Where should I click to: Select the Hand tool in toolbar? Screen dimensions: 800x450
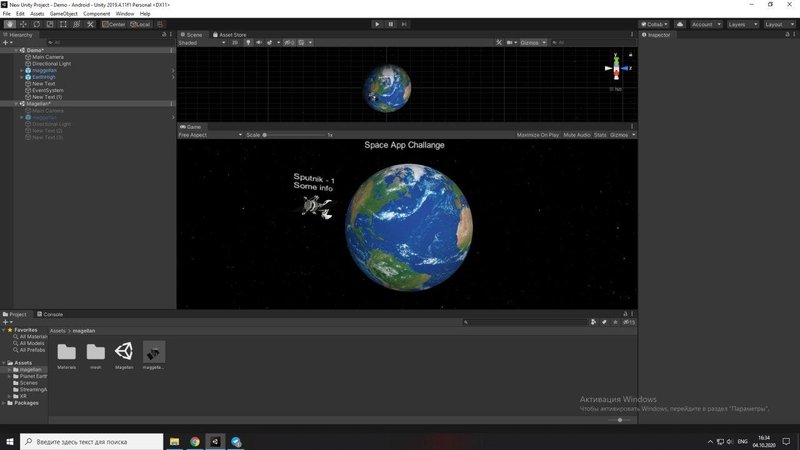coord(9,24)
